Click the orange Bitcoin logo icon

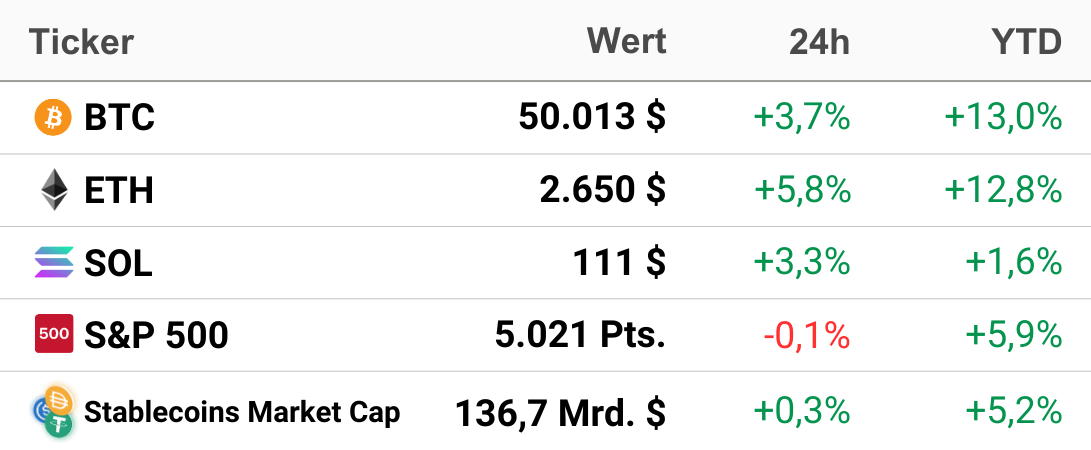tap(53, 117)
